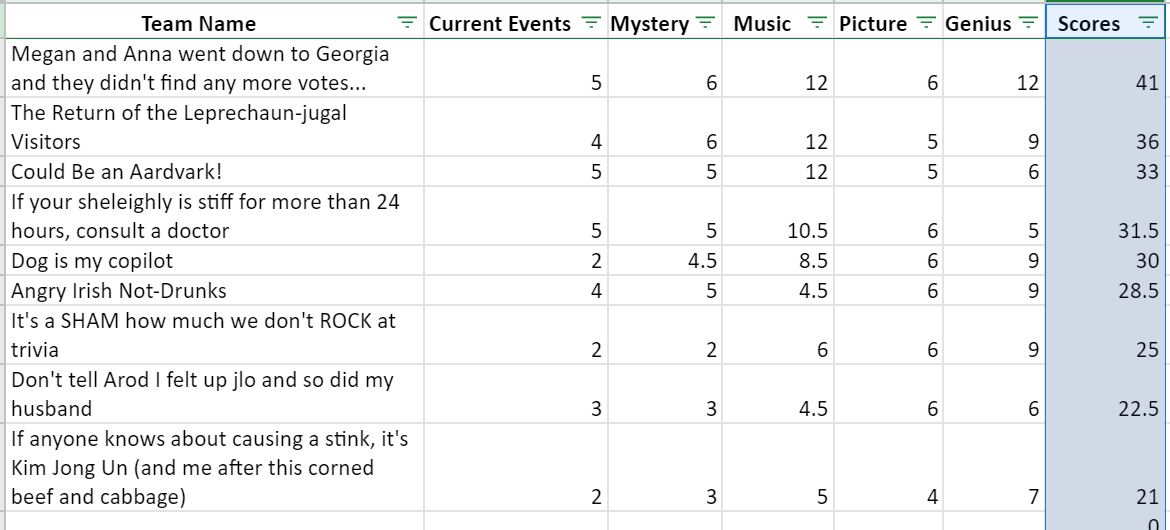Select the score cell showing 22.5
The image size is (1170, 530).
(1108, 393)
